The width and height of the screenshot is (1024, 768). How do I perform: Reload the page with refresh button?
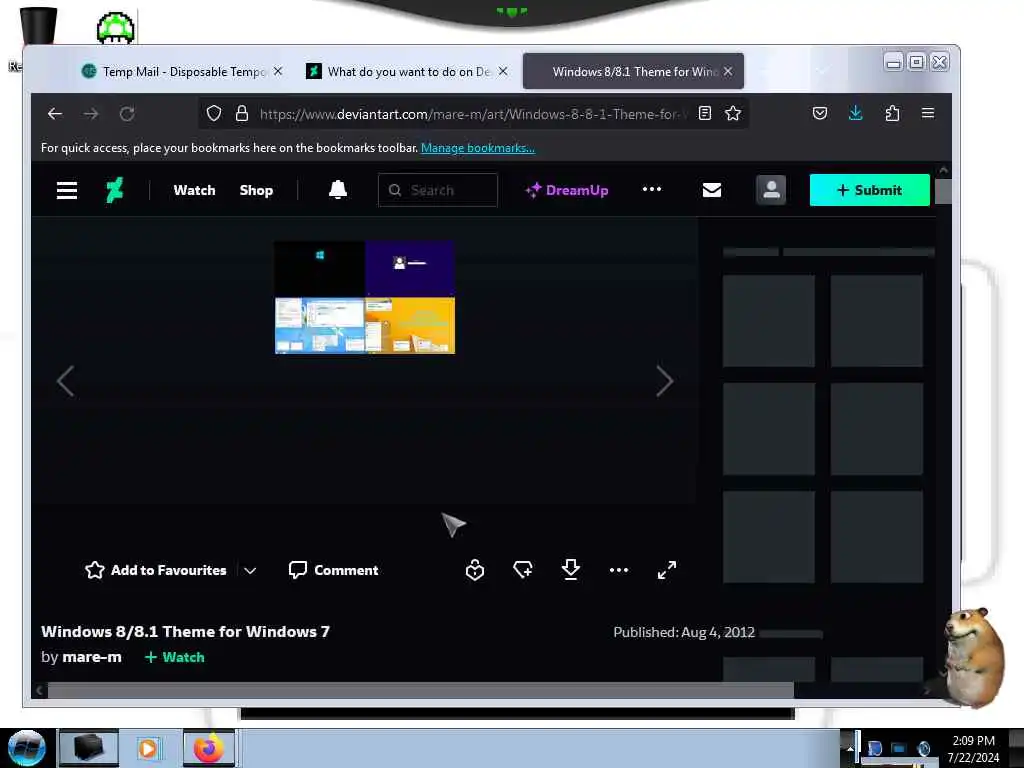[x=127, y=114]
